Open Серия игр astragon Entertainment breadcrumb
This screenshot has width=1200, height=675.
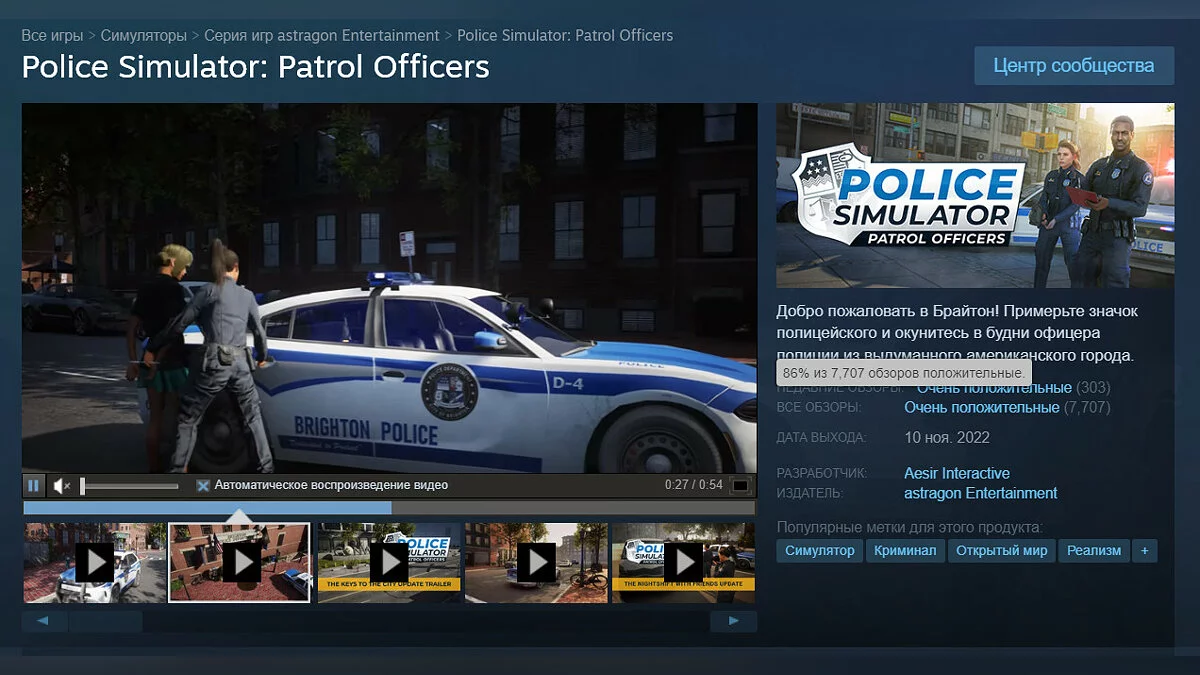322,35
